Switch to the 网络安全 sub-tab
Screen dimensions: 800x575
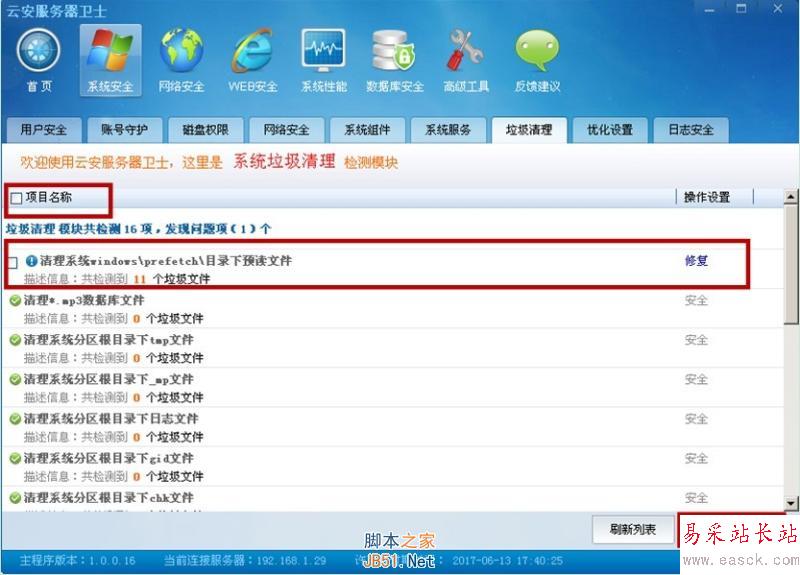click(x=286, y=130)
